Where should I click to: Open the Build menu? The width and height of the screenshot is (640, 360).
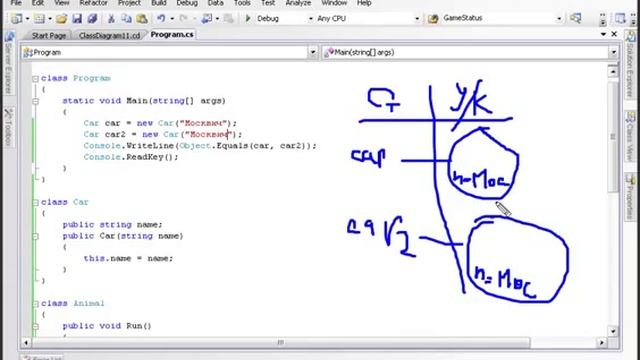pos(159,3)
